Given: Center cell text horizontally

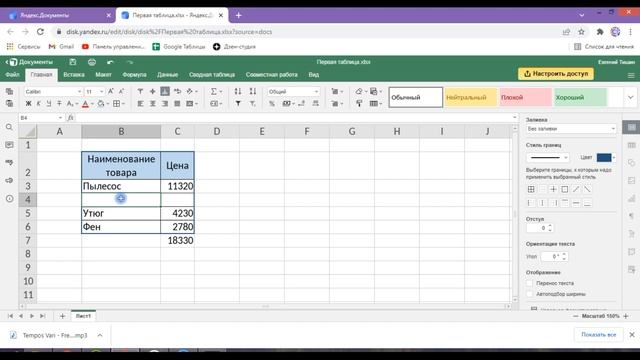Looking at the screenshot, I should pyautogui.click(x=153, y=104).
